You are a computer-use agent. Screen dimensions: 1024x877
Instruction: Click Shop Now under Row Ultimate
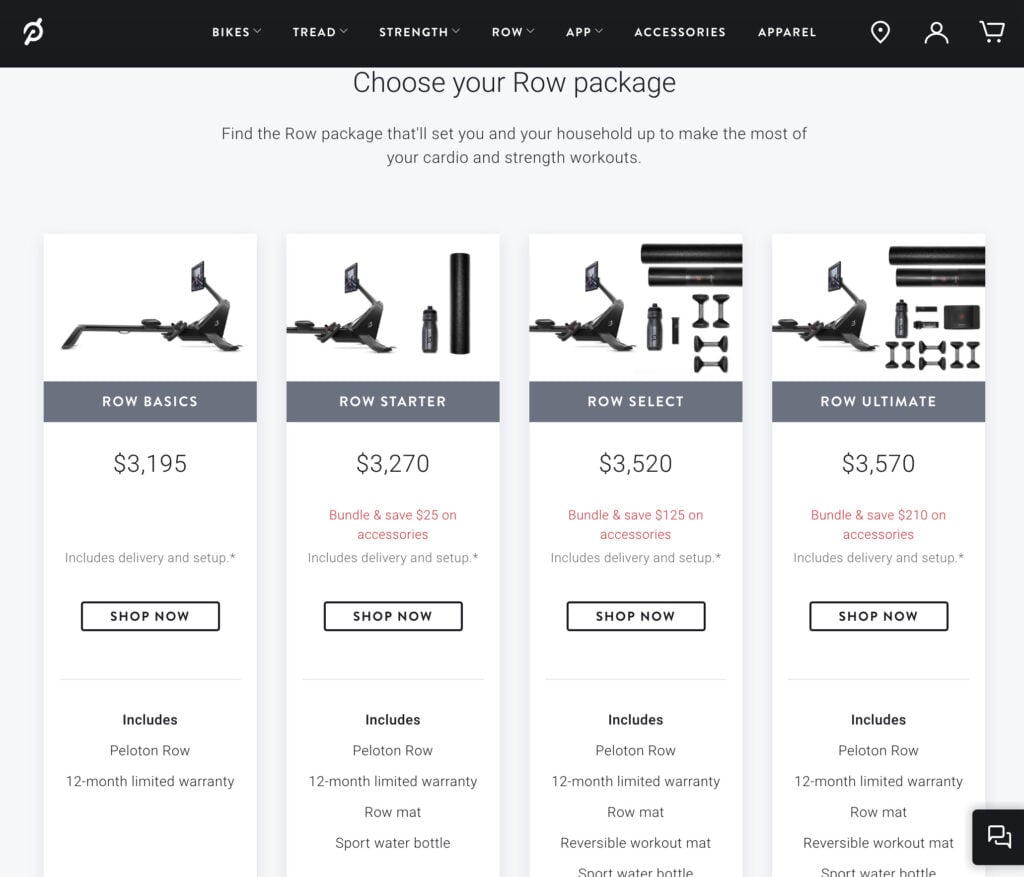click(878, 616)
